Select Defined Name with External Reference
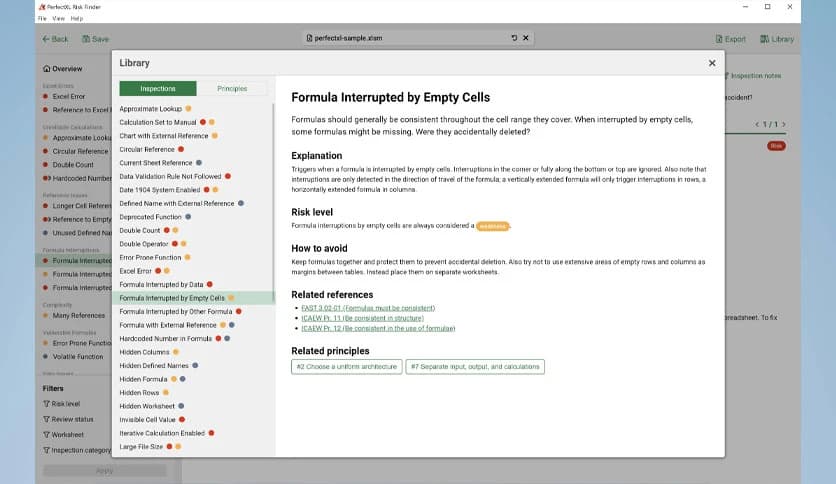 [x=181, y=204]
